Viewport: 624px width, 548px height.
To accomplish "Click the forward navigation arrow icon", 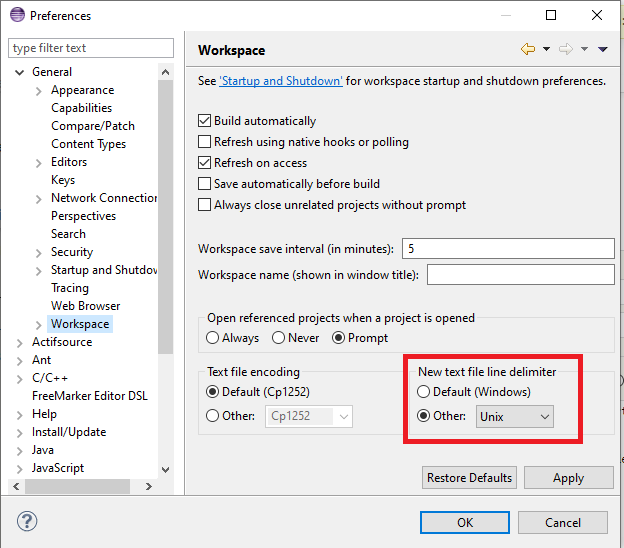I will (566, 49).
